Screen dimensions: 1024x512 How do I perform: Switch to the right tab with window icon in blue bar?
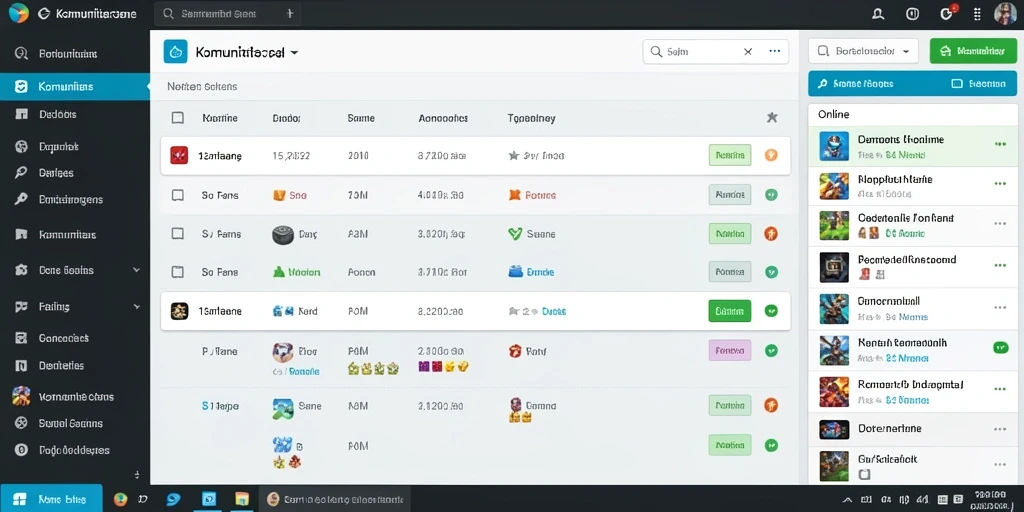(978, 84)
